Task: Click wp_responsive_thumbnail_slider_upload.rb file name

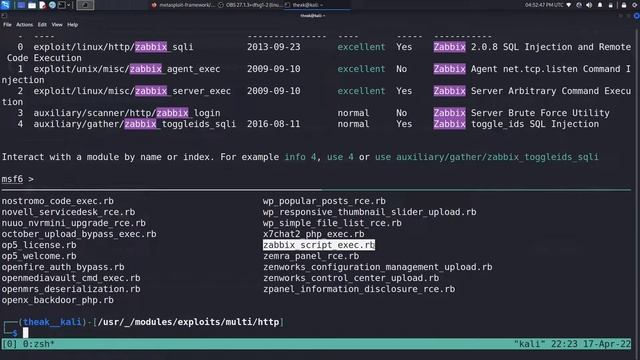Action: (369, 212)
